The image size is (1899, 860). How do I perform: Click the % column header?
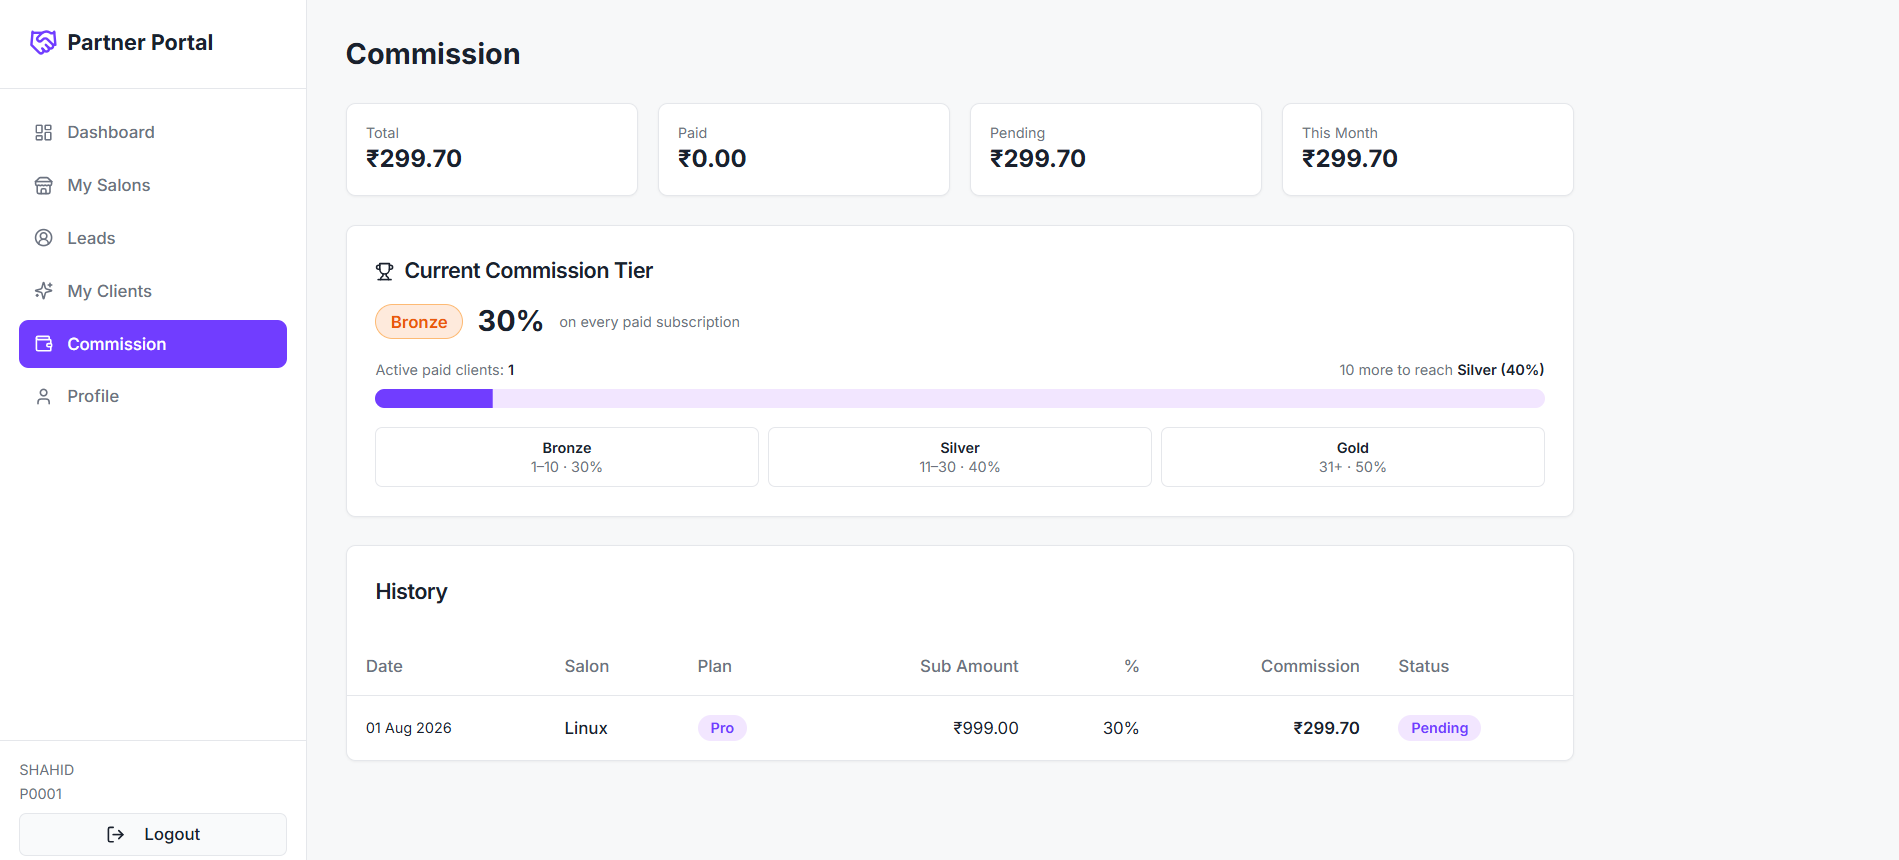click(x=1131, y=666)
